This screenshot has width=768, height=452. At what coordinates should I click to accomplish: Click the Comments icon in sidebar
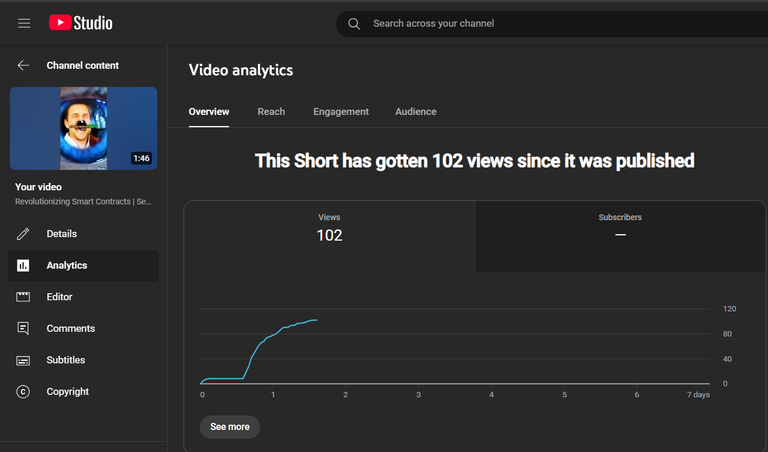pyautogui.click(x=23, y=328)
